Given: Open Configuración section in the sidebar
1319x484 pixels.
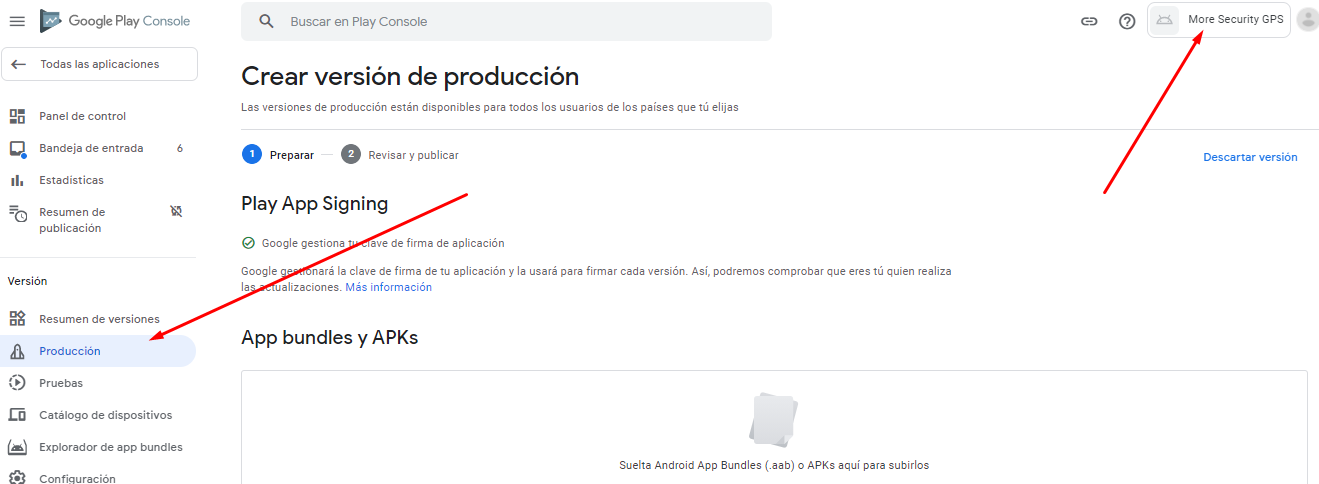Looking at the screenshot, I should (x=77, y=478).
